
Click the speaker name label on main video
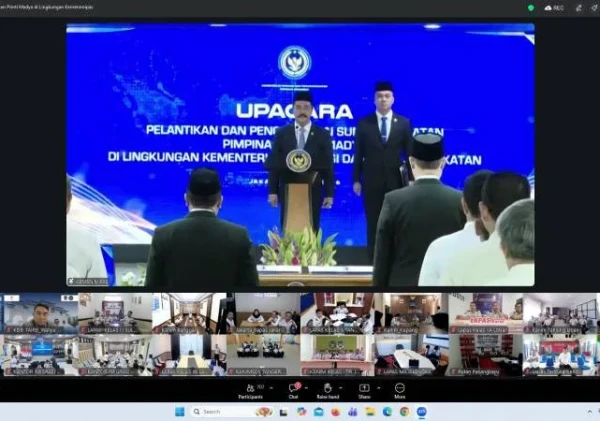pos(88,281)
